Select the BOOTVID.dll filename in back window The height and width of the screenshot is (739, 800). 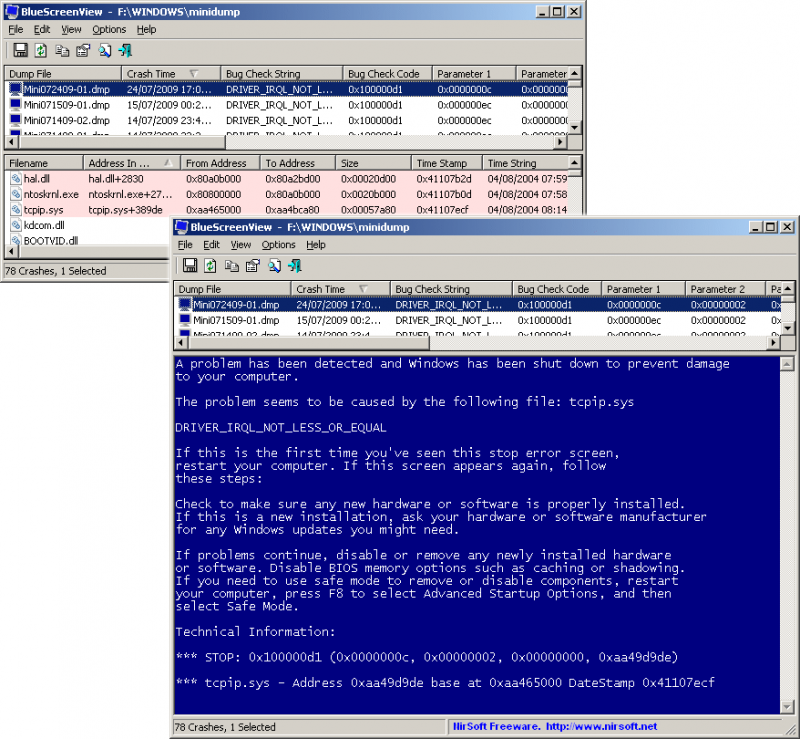51,240
